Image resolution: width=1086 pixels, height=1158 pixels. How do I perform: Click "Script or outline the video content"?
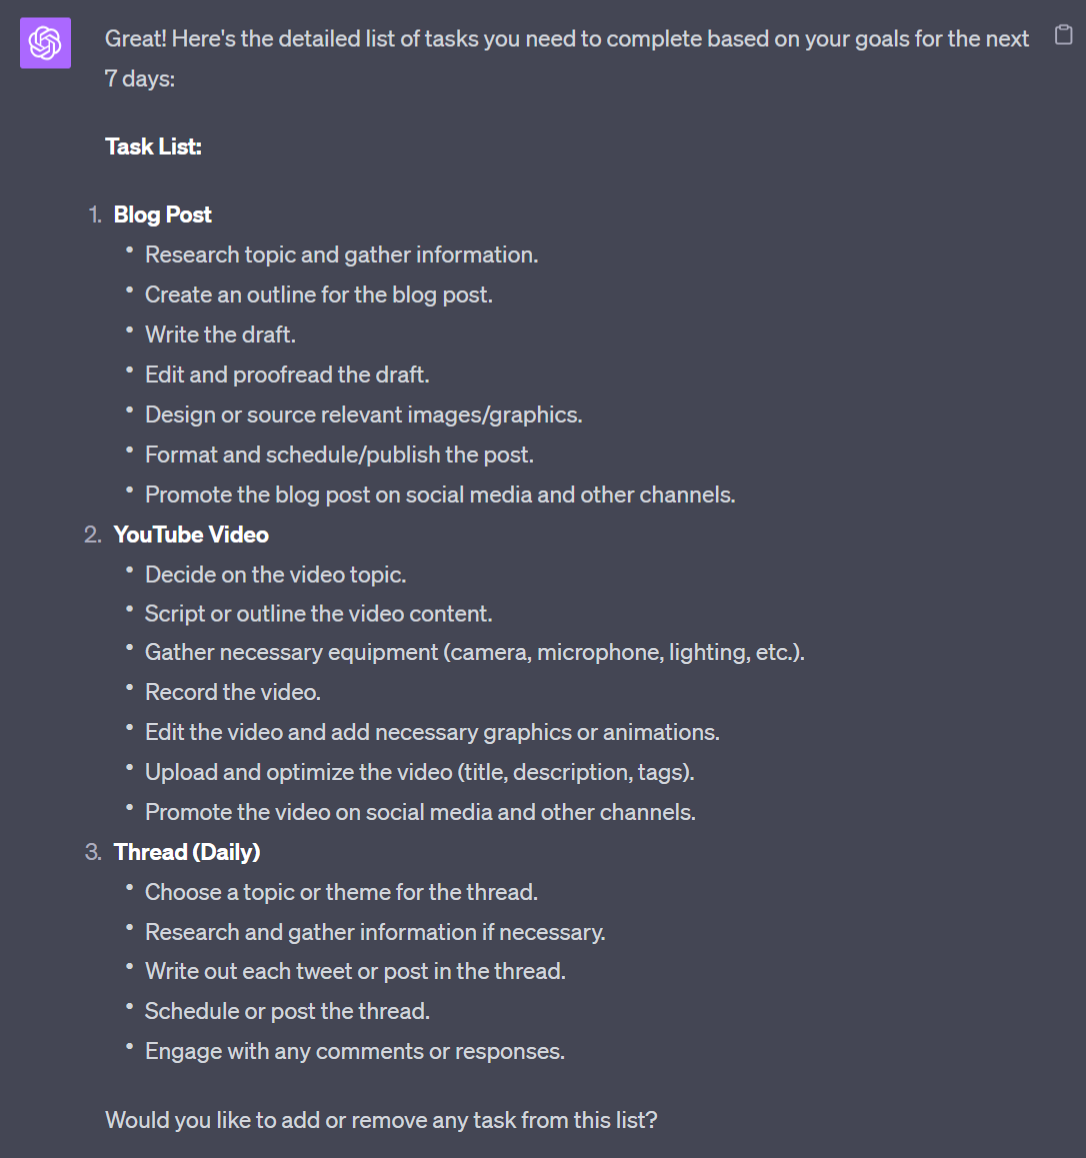point(318,614)
